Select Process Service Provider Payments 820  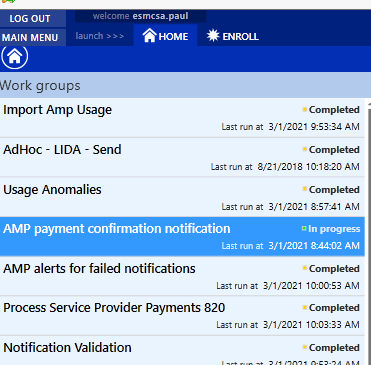182,315
